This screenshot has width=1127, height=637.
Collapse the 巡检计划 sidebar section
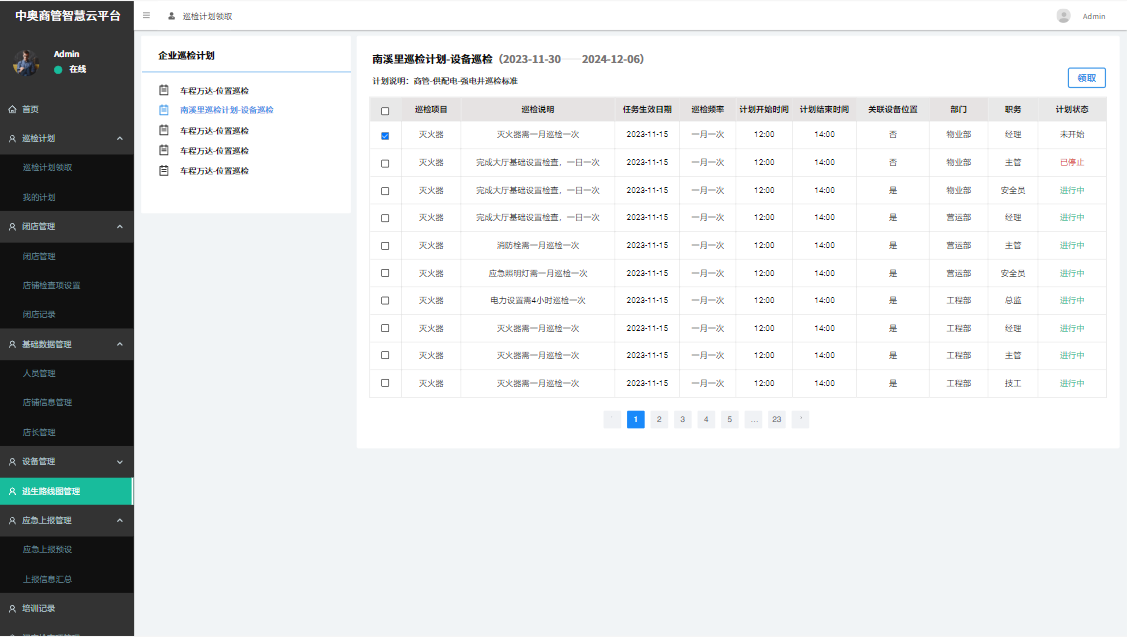pyautogui.click(x=120, y=138)
